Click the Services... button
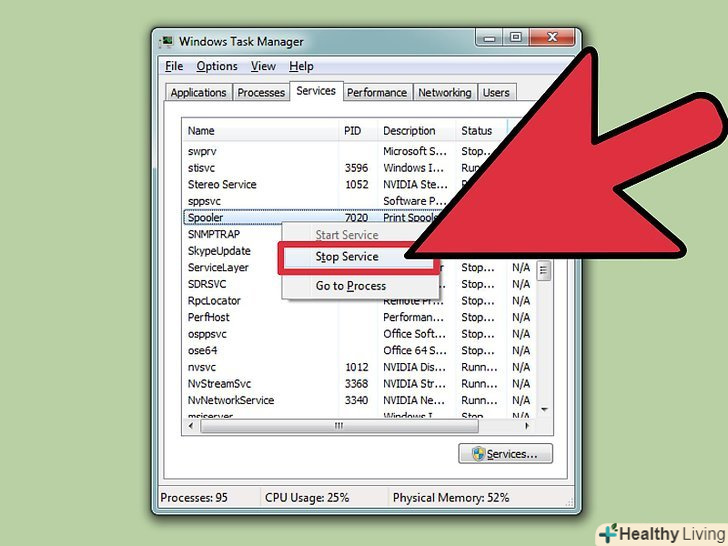Image resolution: width=728 pixels, height=546 pixels. 505,454
